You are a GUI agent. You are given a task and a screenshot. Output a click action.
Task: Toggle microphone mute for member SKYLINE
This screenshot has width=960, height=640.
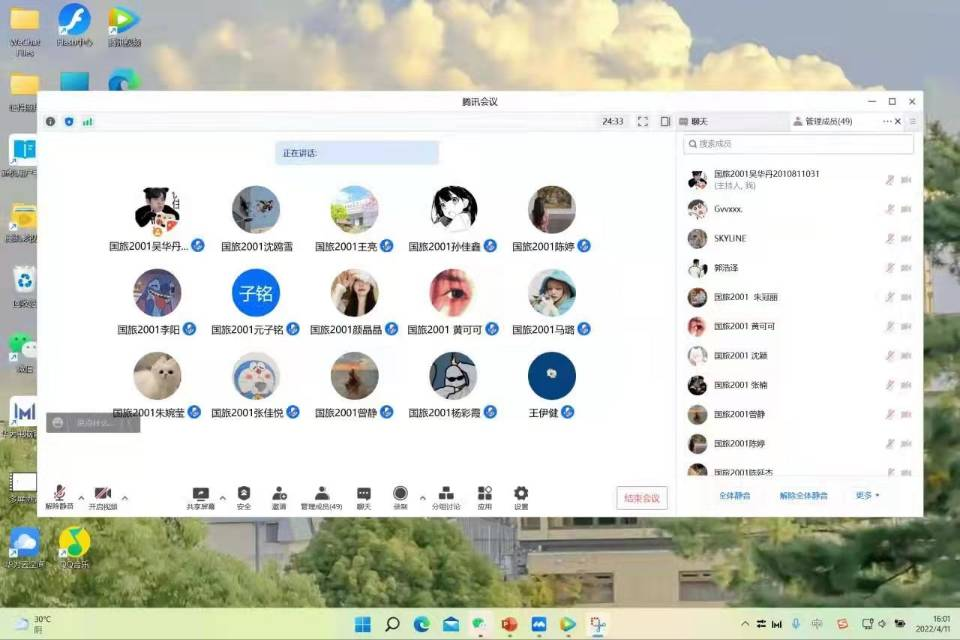[x=889, y=239]
